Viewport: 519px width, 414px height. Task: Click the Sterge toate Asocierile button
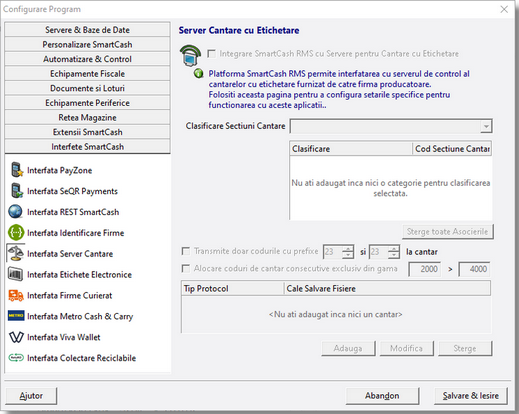[x=447, y=232]
